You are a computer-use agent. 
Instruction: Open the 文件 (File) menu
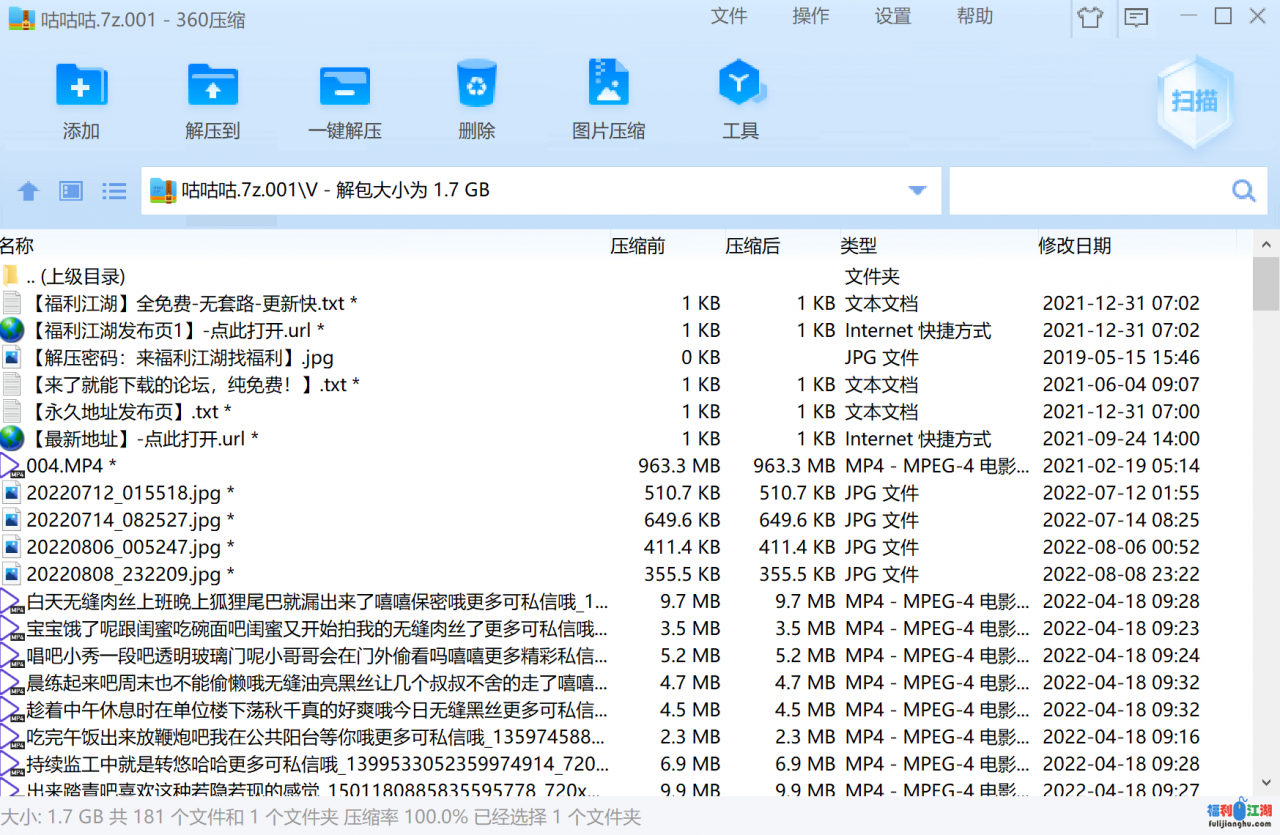(729, 16)
